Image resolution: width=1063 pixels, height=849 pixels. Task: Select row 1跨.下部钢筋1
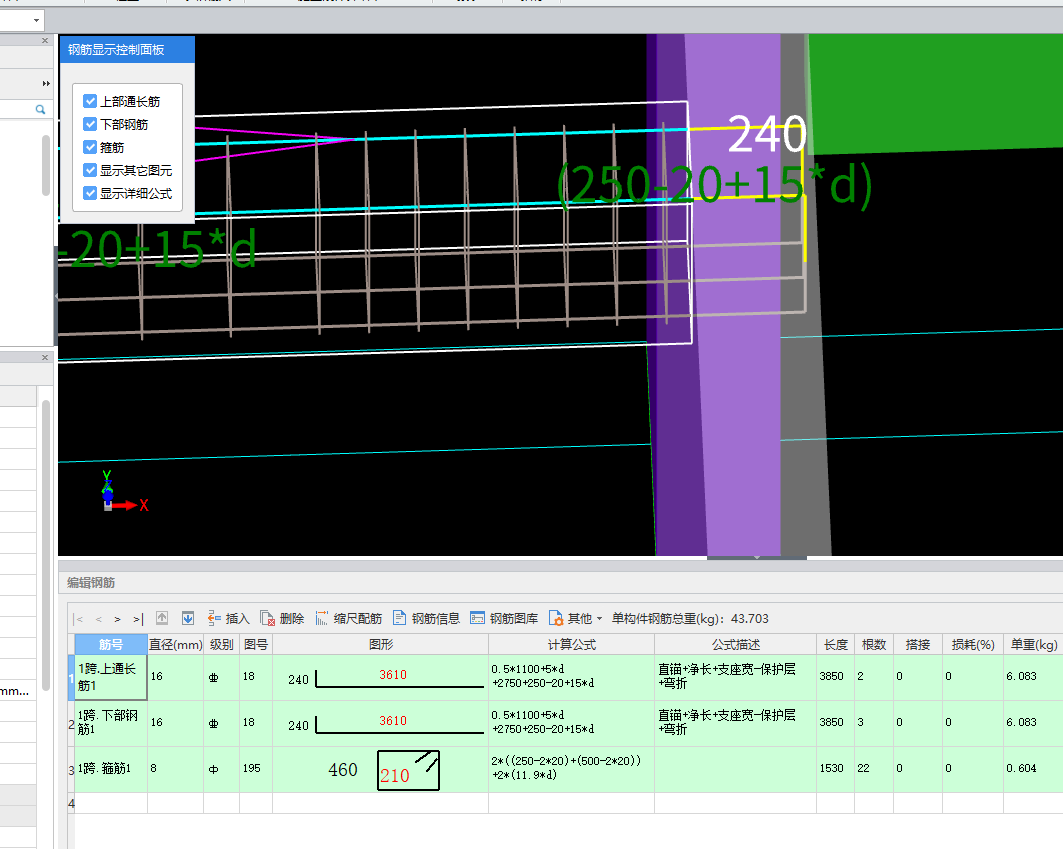click(111, 723)
